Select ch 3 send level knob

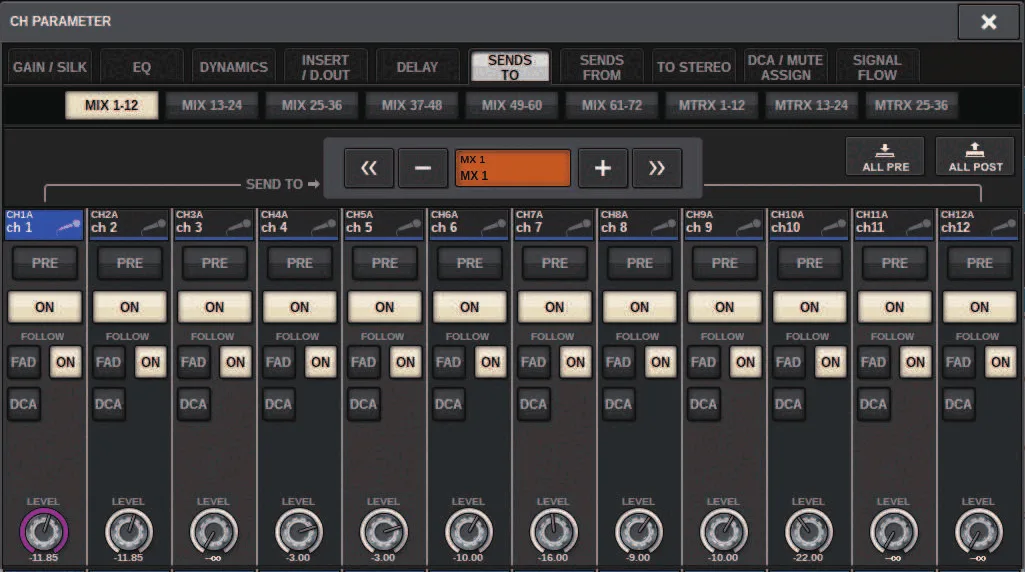click(x=214, y=531)
